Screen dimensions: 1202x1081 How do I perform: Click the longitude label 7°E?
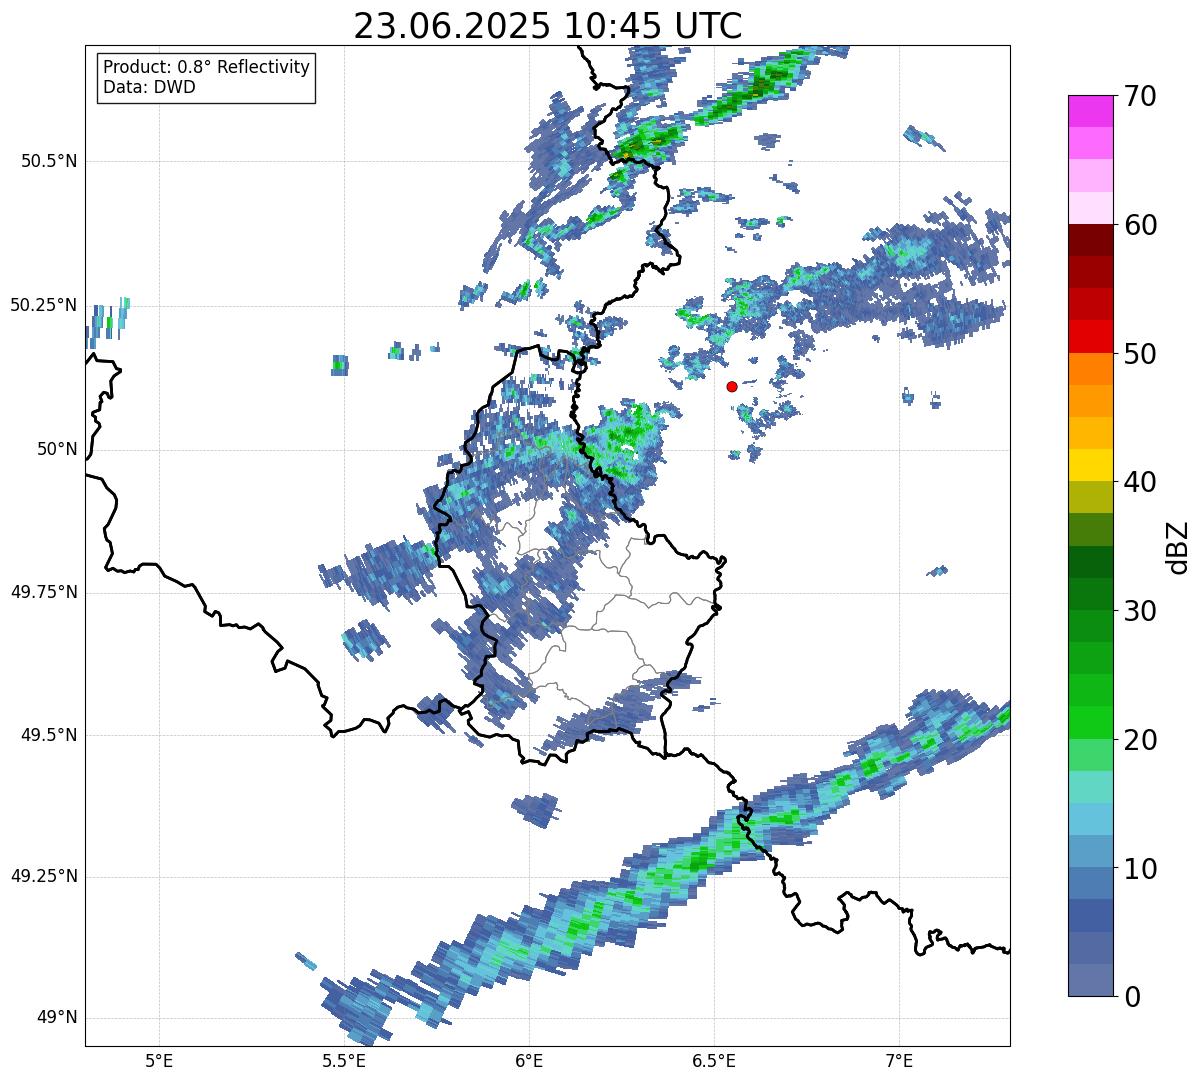(x=899, y=1060)
